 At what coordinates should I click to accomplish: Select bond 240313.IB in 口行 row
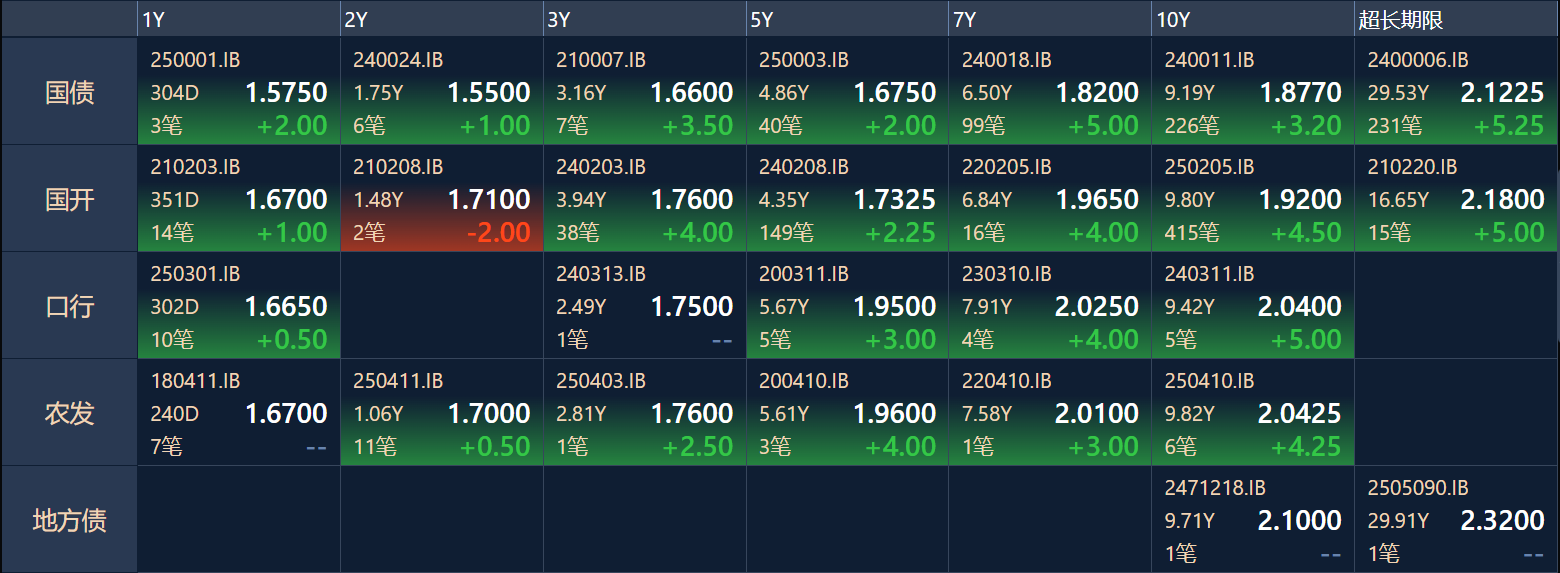pos(645,305)
